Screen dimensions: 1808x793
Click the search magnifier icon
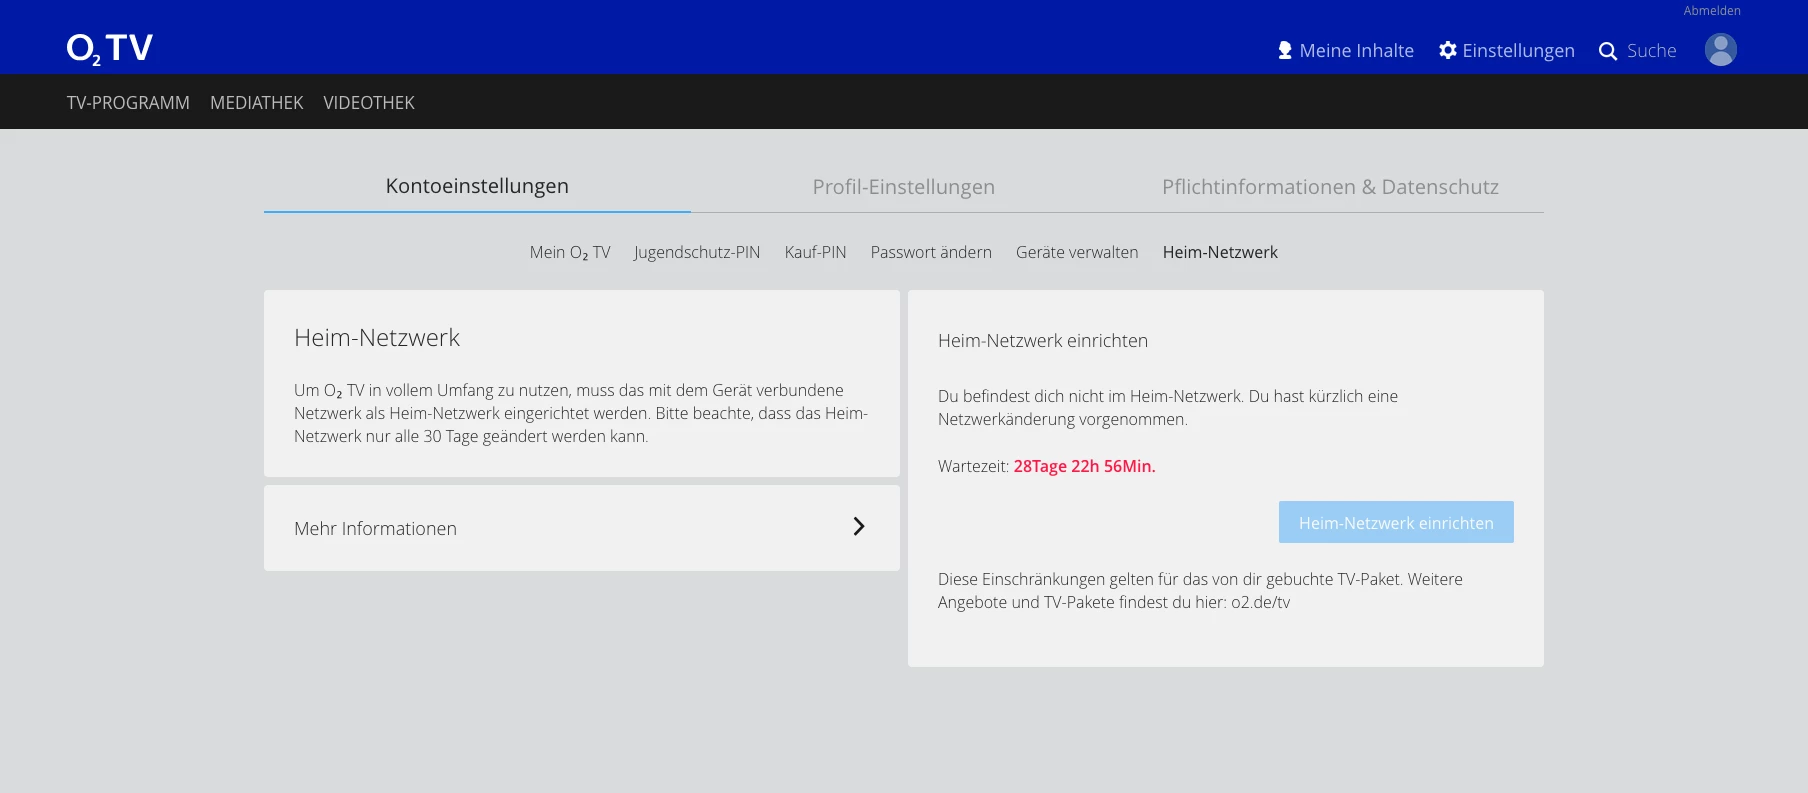tap(1607, 51)
